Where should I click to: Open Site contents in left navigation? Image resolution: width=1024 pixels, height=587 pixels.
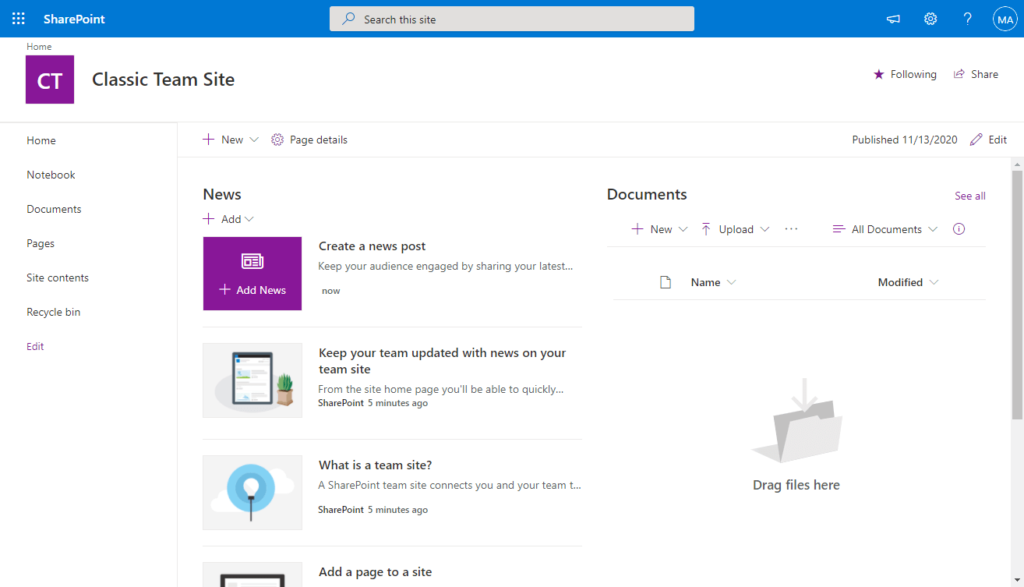click(57, 278)
